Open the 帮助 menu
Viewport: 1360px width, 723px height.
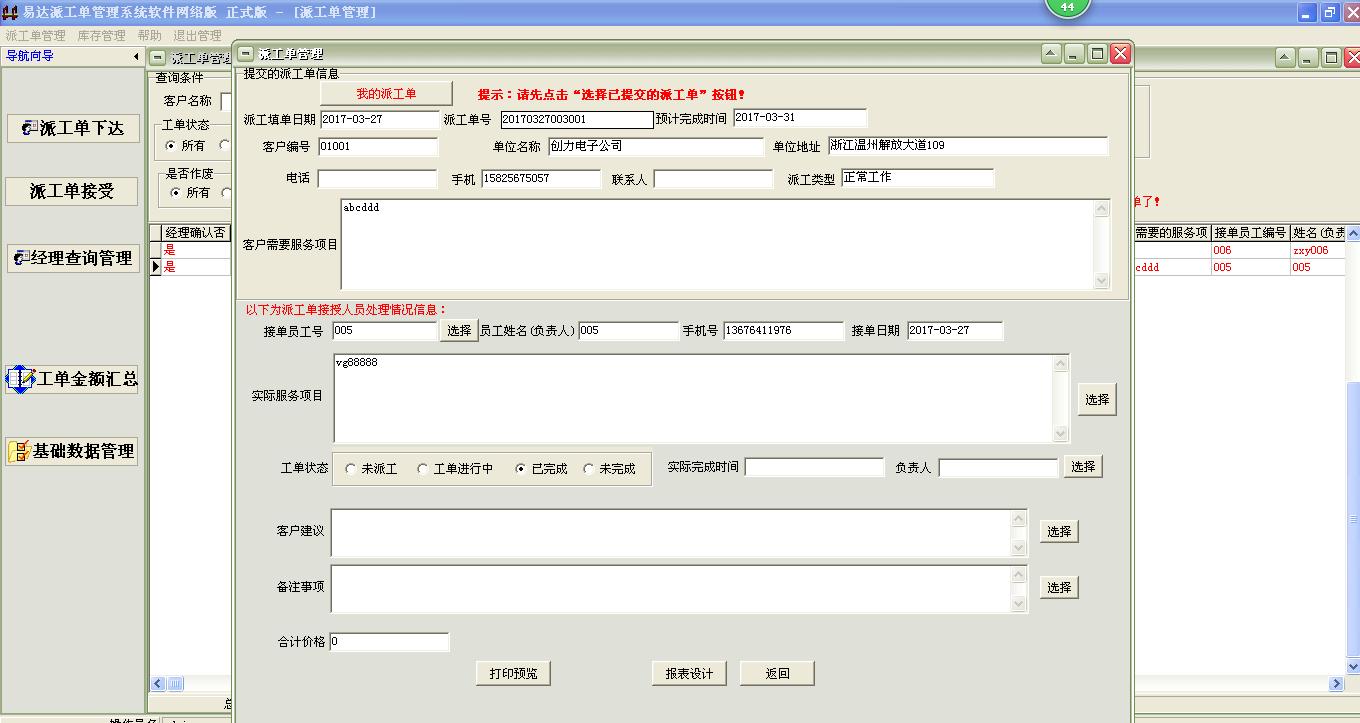pos(149,35)
